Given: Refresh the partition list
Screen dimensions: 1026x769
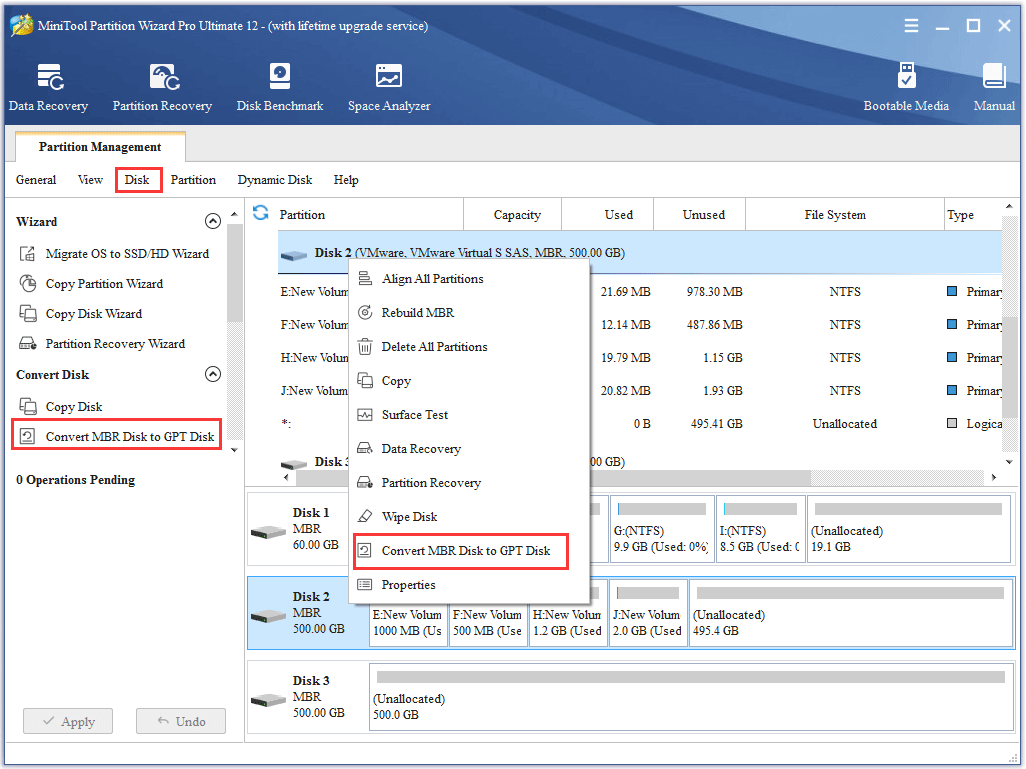Looking at the screenshot, I should (x=260, y=213).
